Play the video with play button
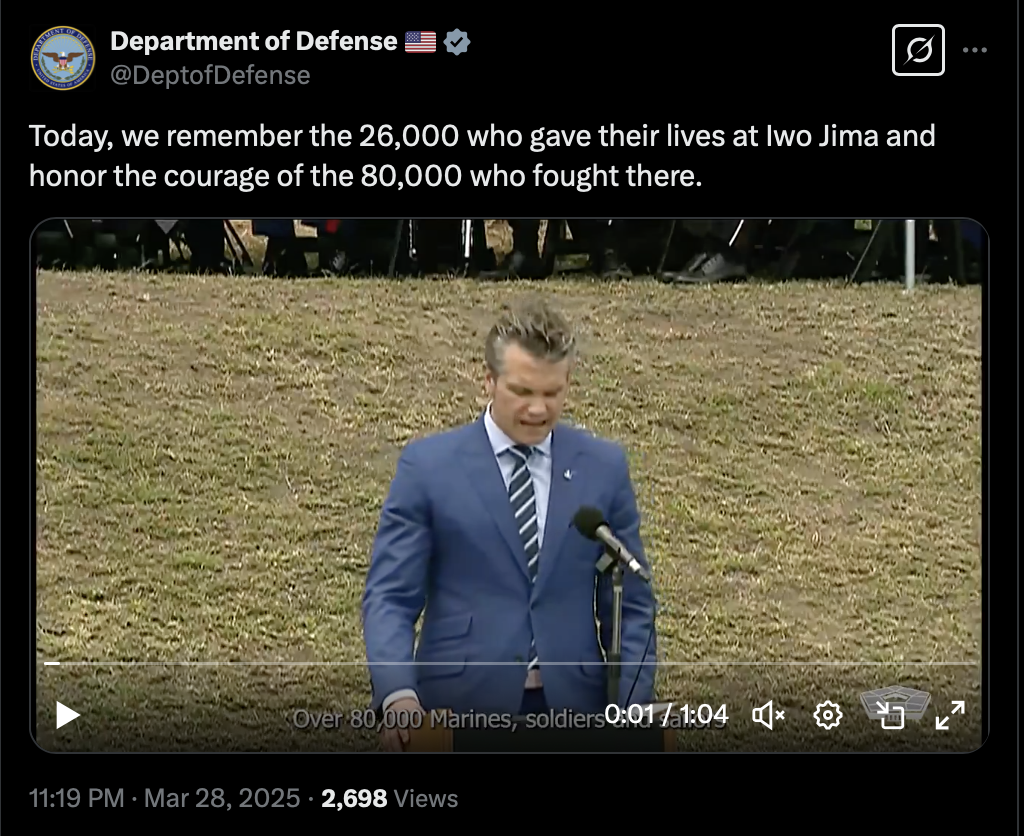The width and height of the screenshot is (1024, 836). (x=67, y=715)
